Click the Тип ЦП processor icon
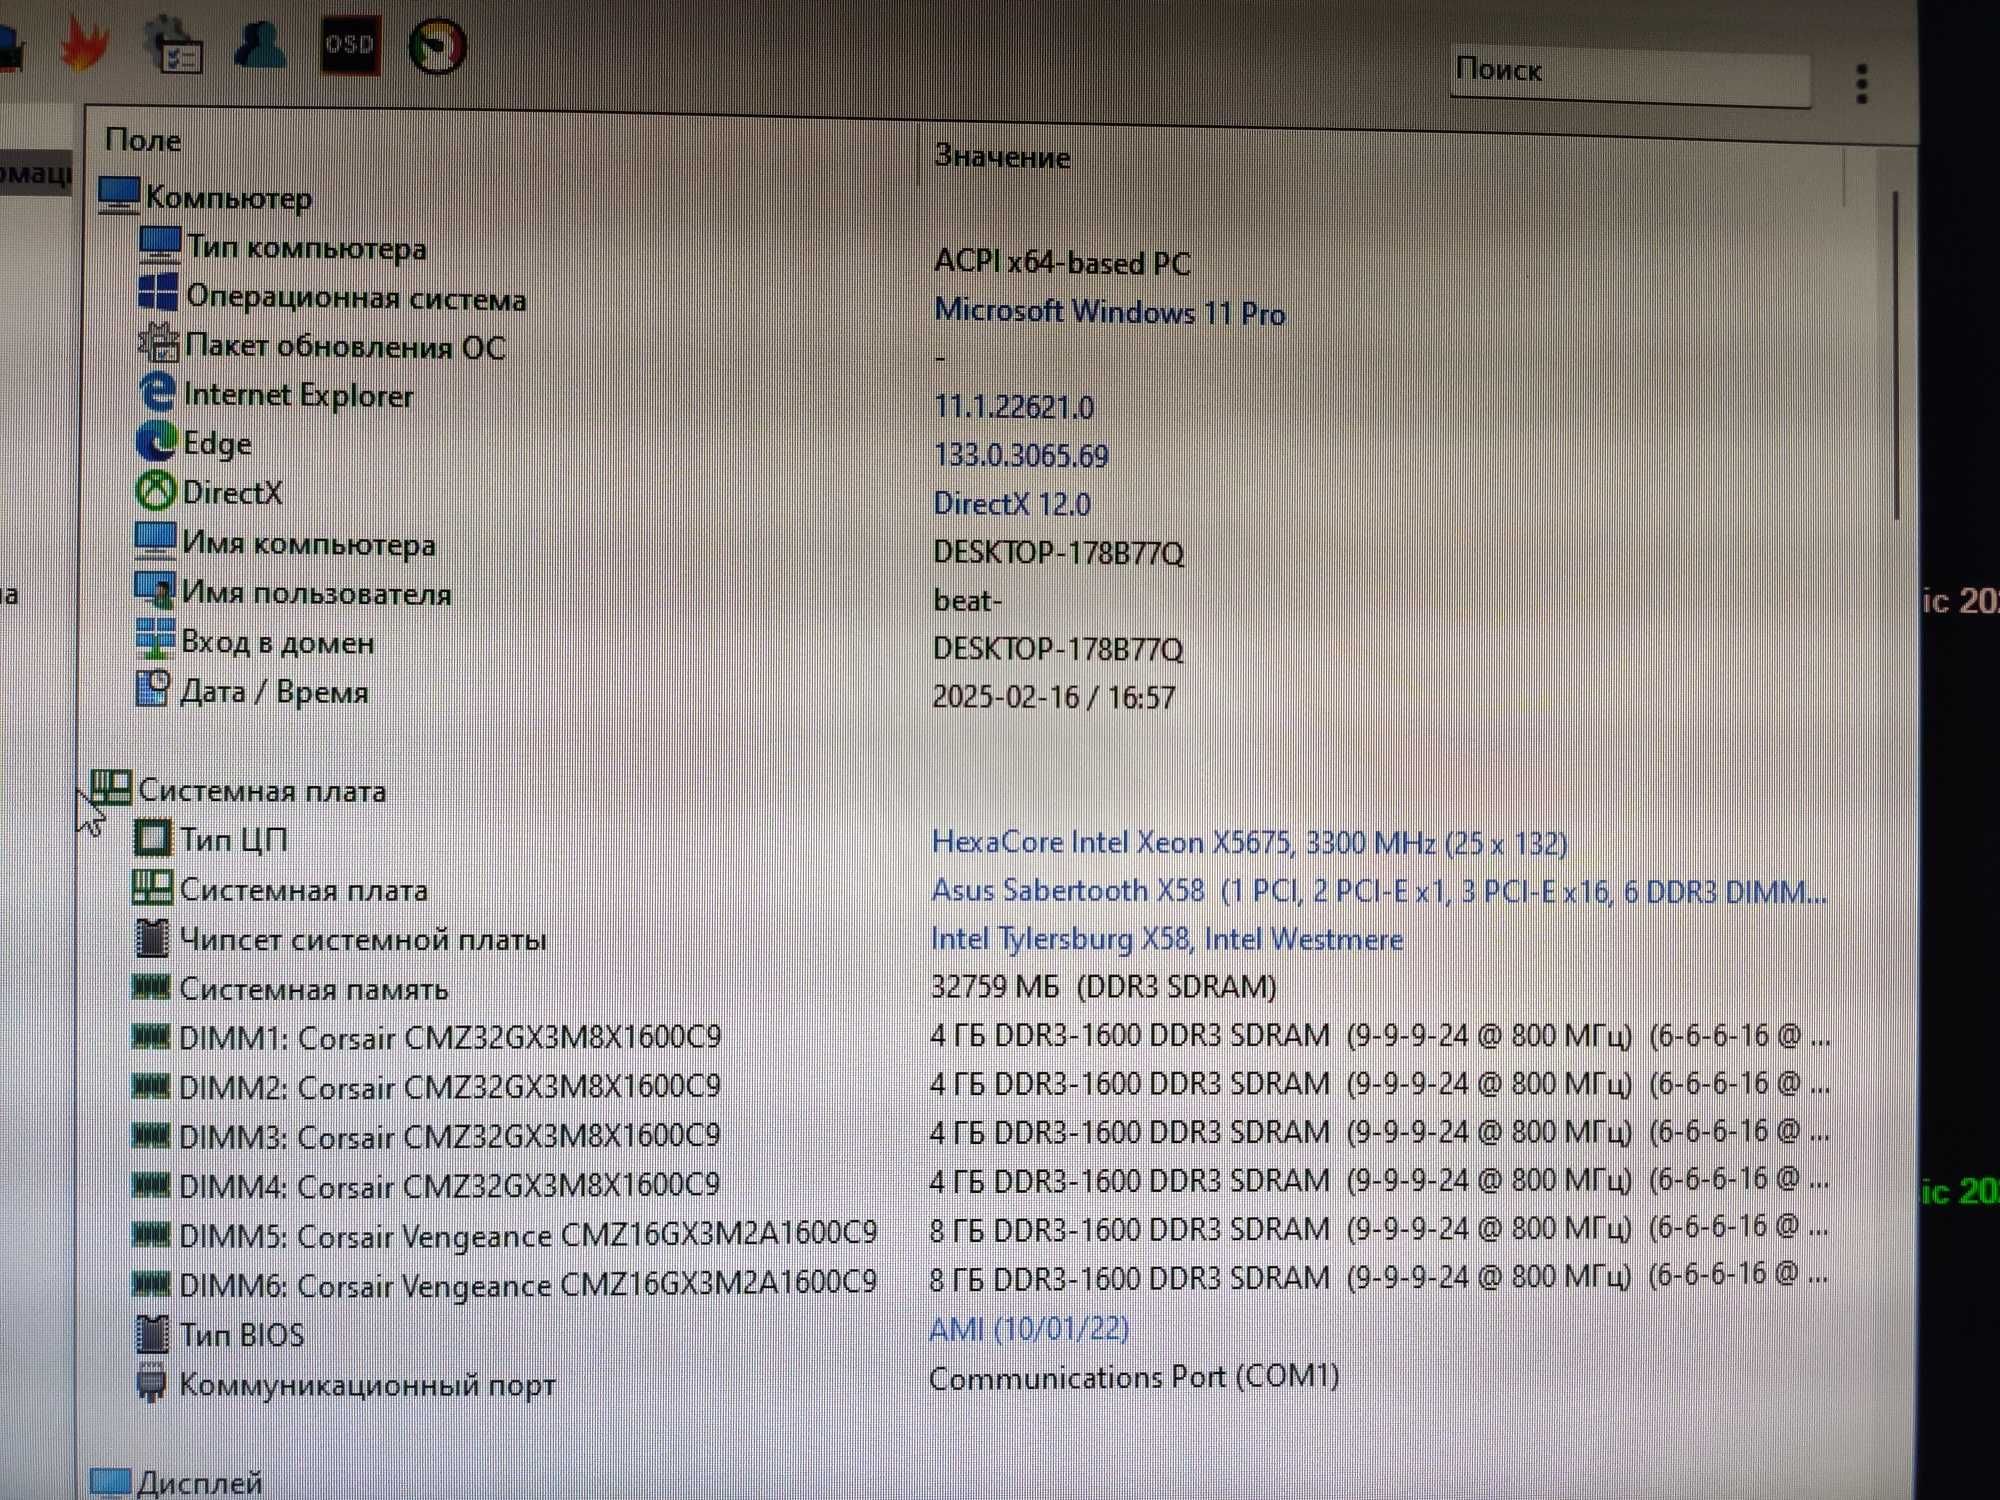 coord(152,838)
